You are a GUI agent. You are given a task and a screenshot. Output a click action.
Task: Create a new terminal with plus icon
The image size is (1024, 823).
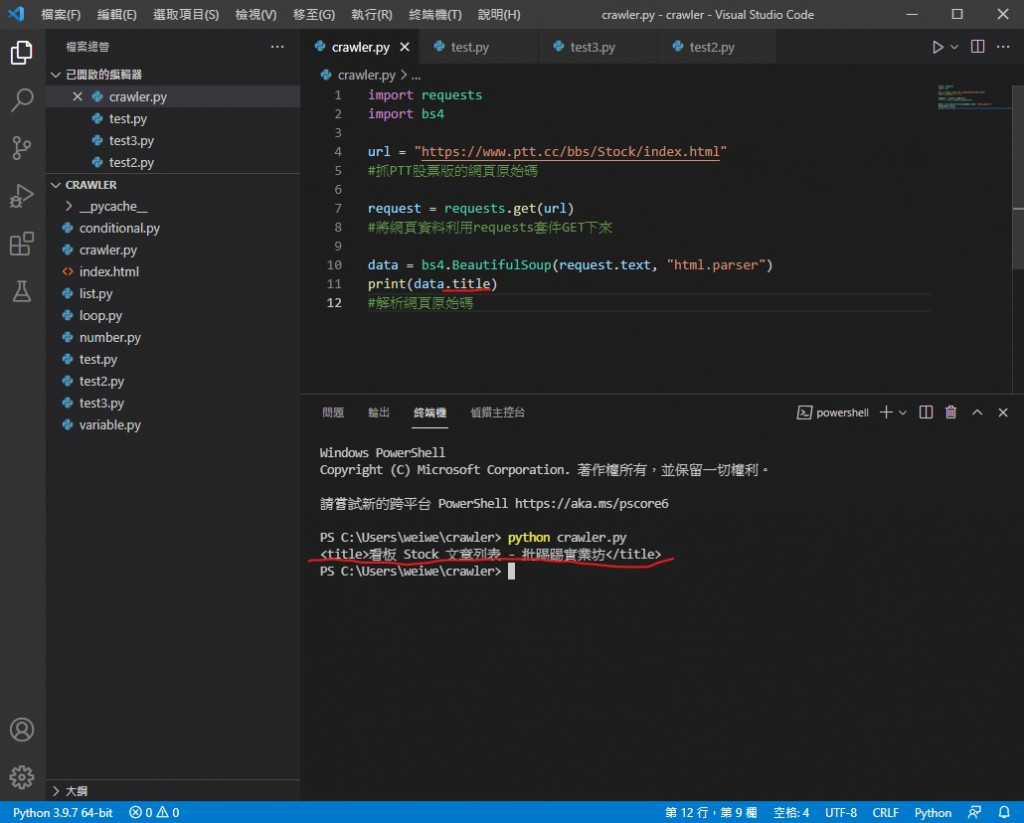886,412
